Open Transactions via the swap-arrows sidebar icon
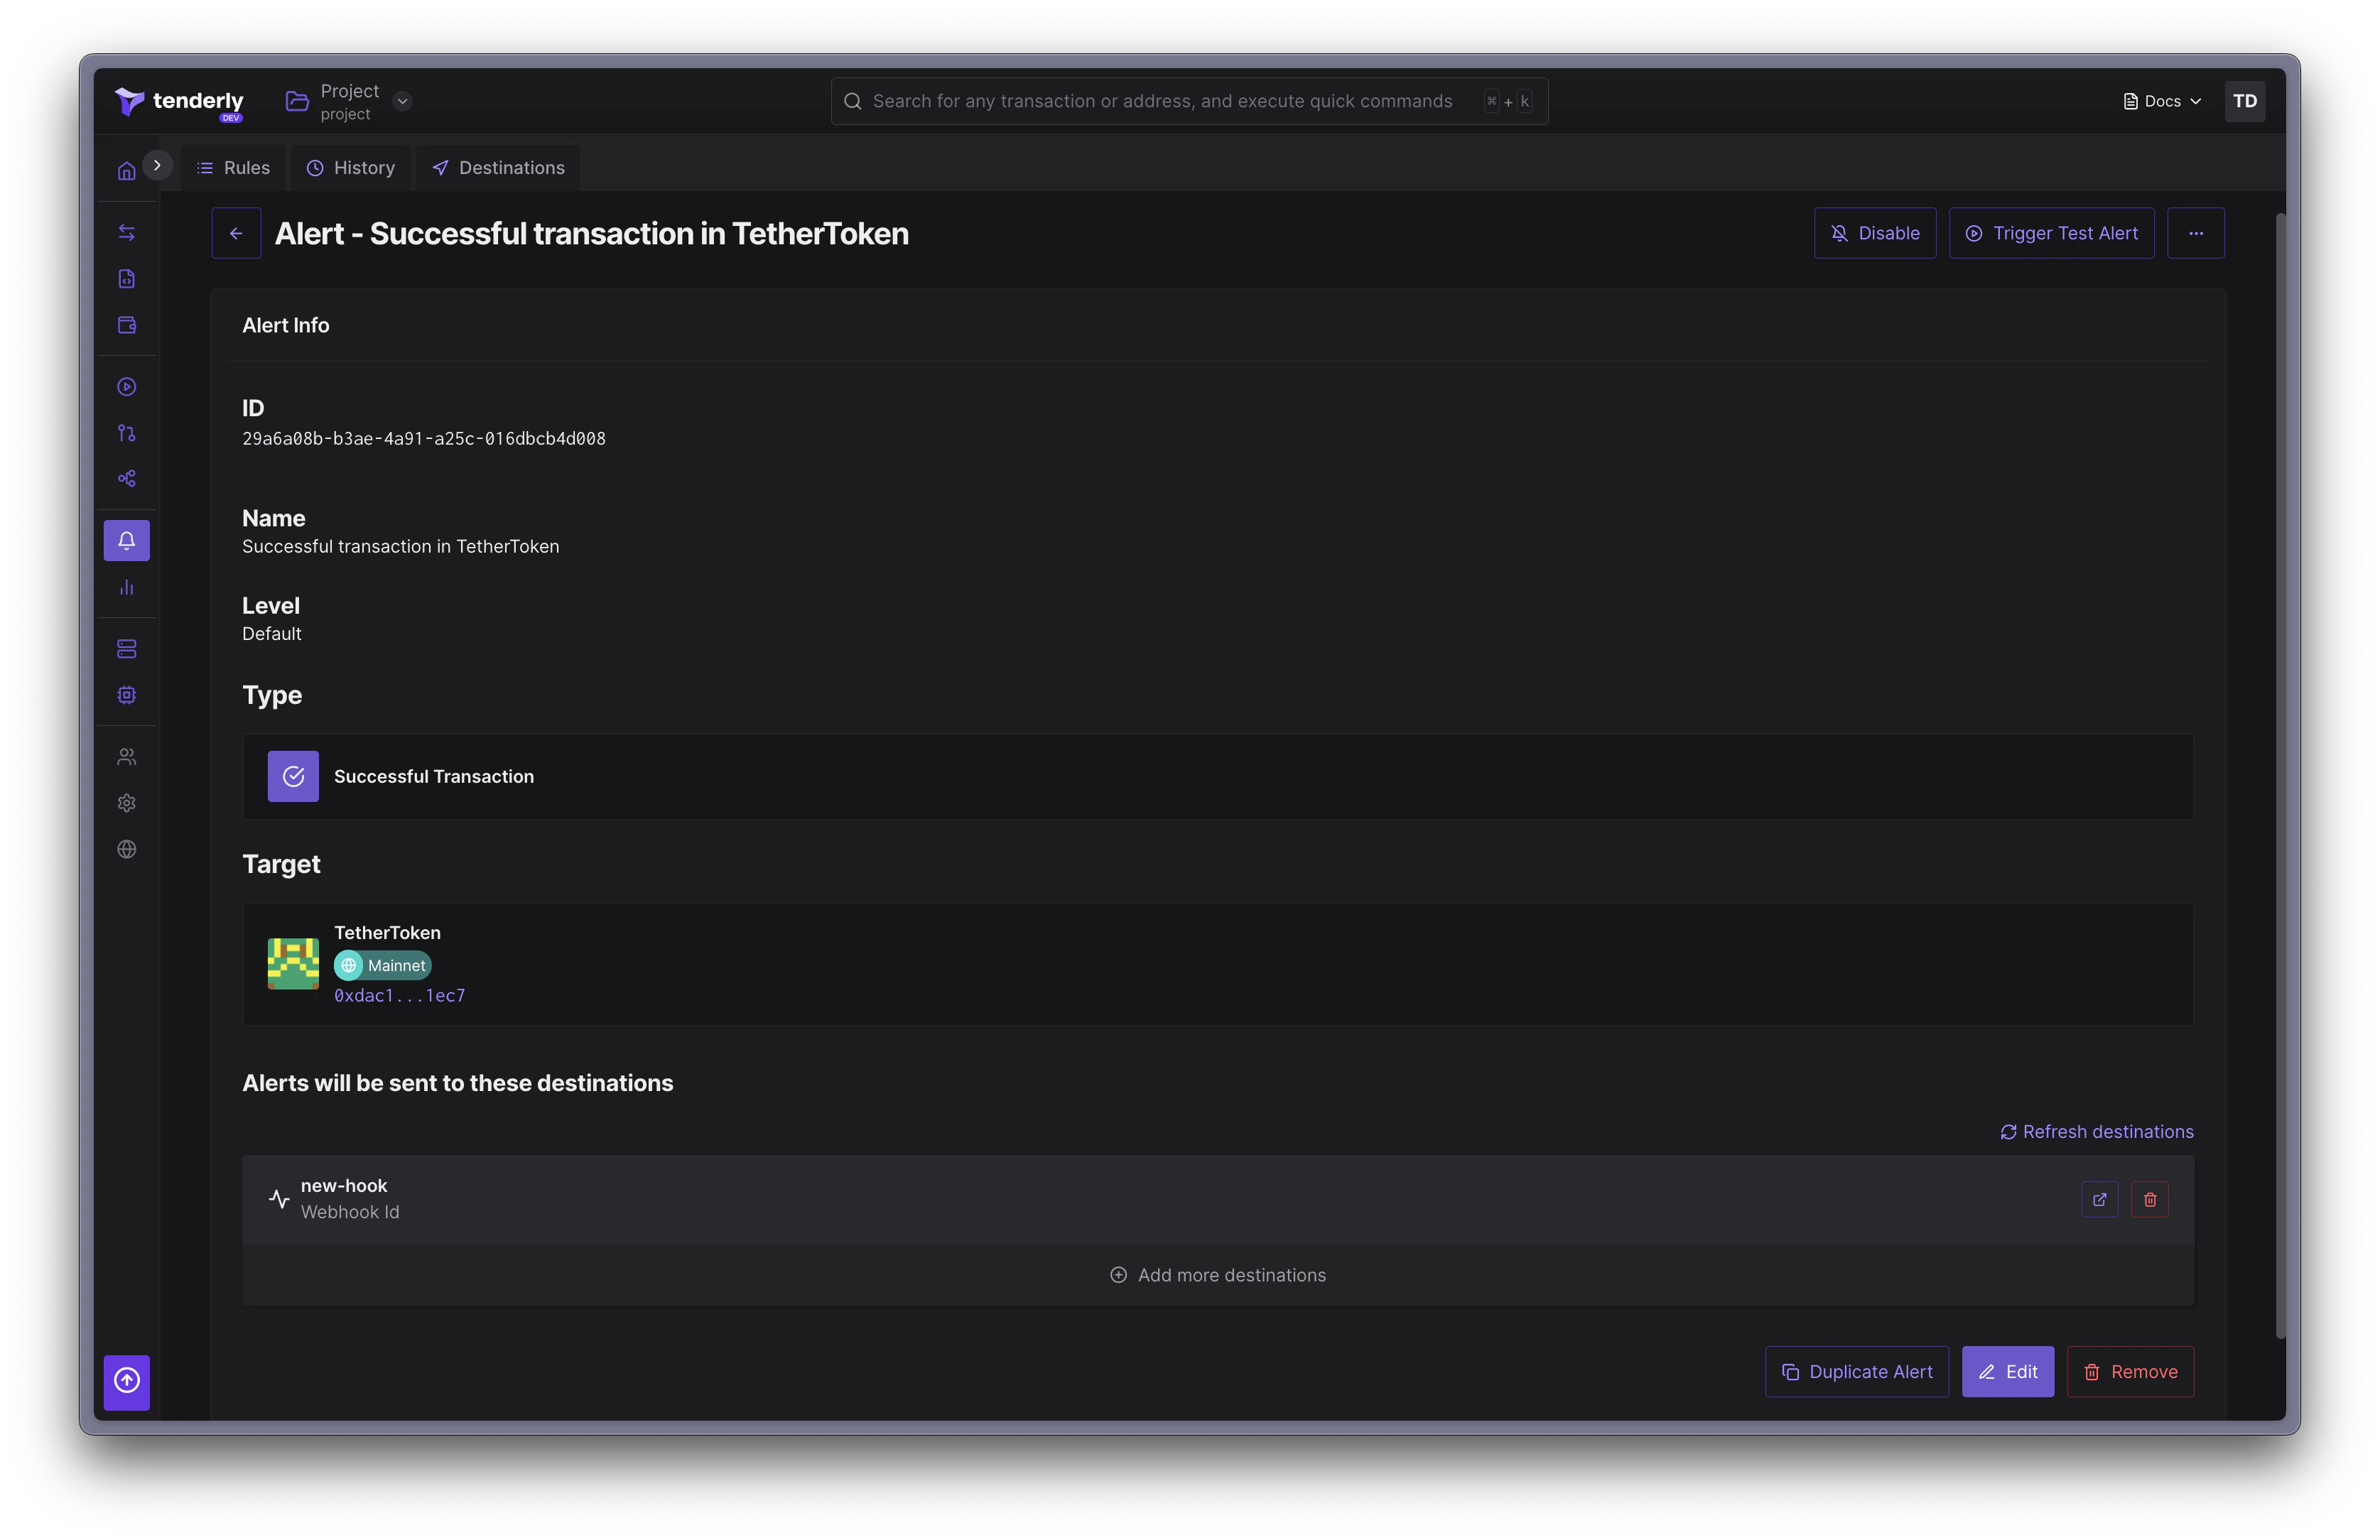Screen dimensions: 2380x1540 pyautogui.click(x=127, y=233)
